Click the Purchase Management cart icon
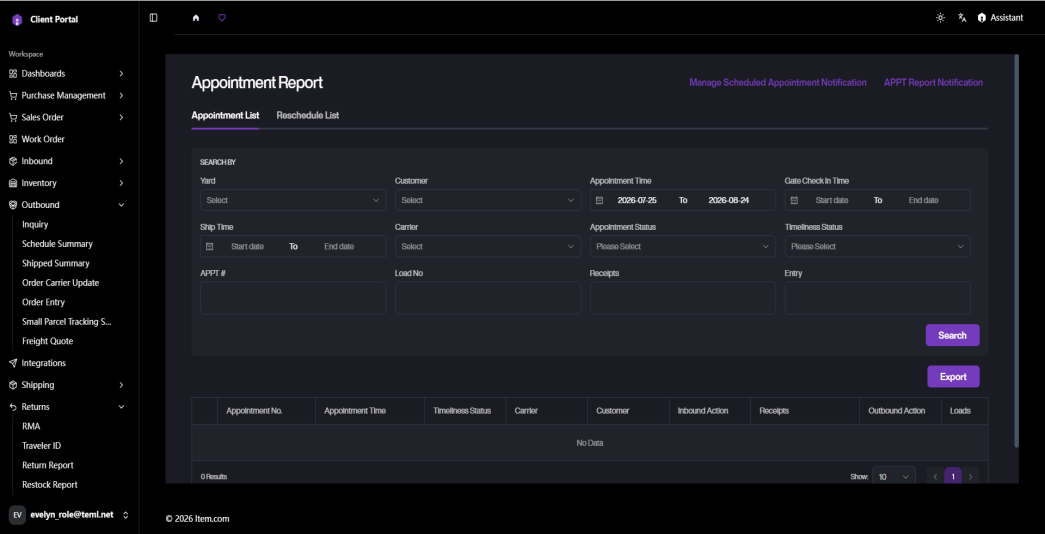1045x534 pixels. point(13,95)
